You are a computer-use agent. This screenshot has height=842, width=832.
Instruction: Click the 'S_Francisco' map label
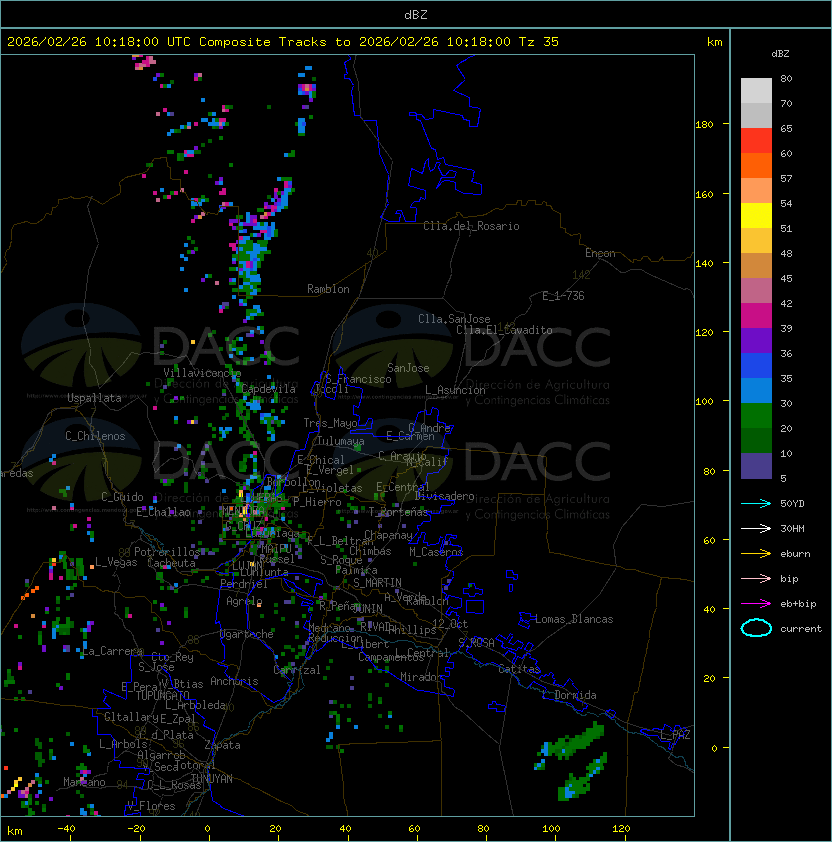(x=358, y=379)
